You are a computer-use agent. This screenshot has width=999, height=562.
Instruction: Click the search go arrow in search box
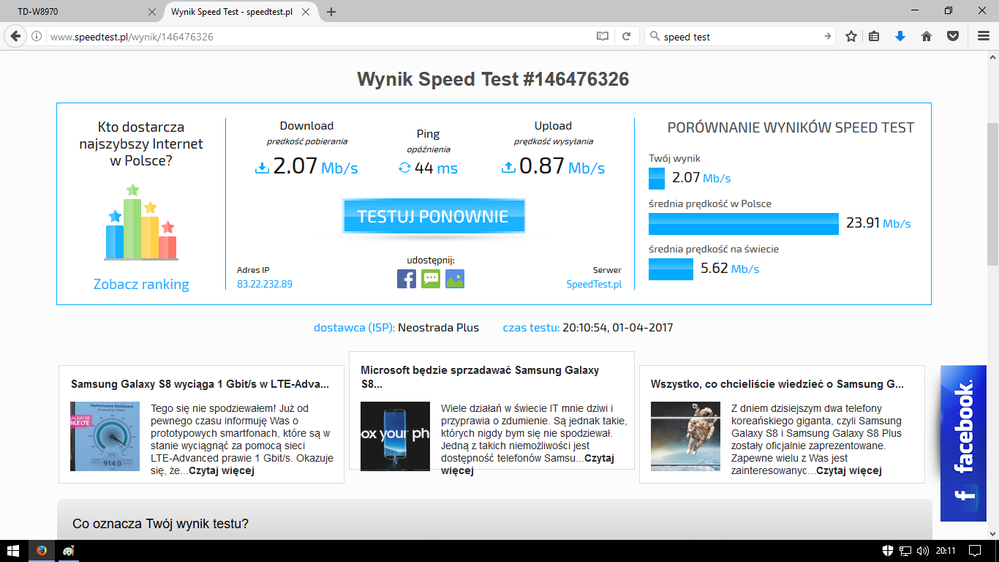tap(827, 36)
